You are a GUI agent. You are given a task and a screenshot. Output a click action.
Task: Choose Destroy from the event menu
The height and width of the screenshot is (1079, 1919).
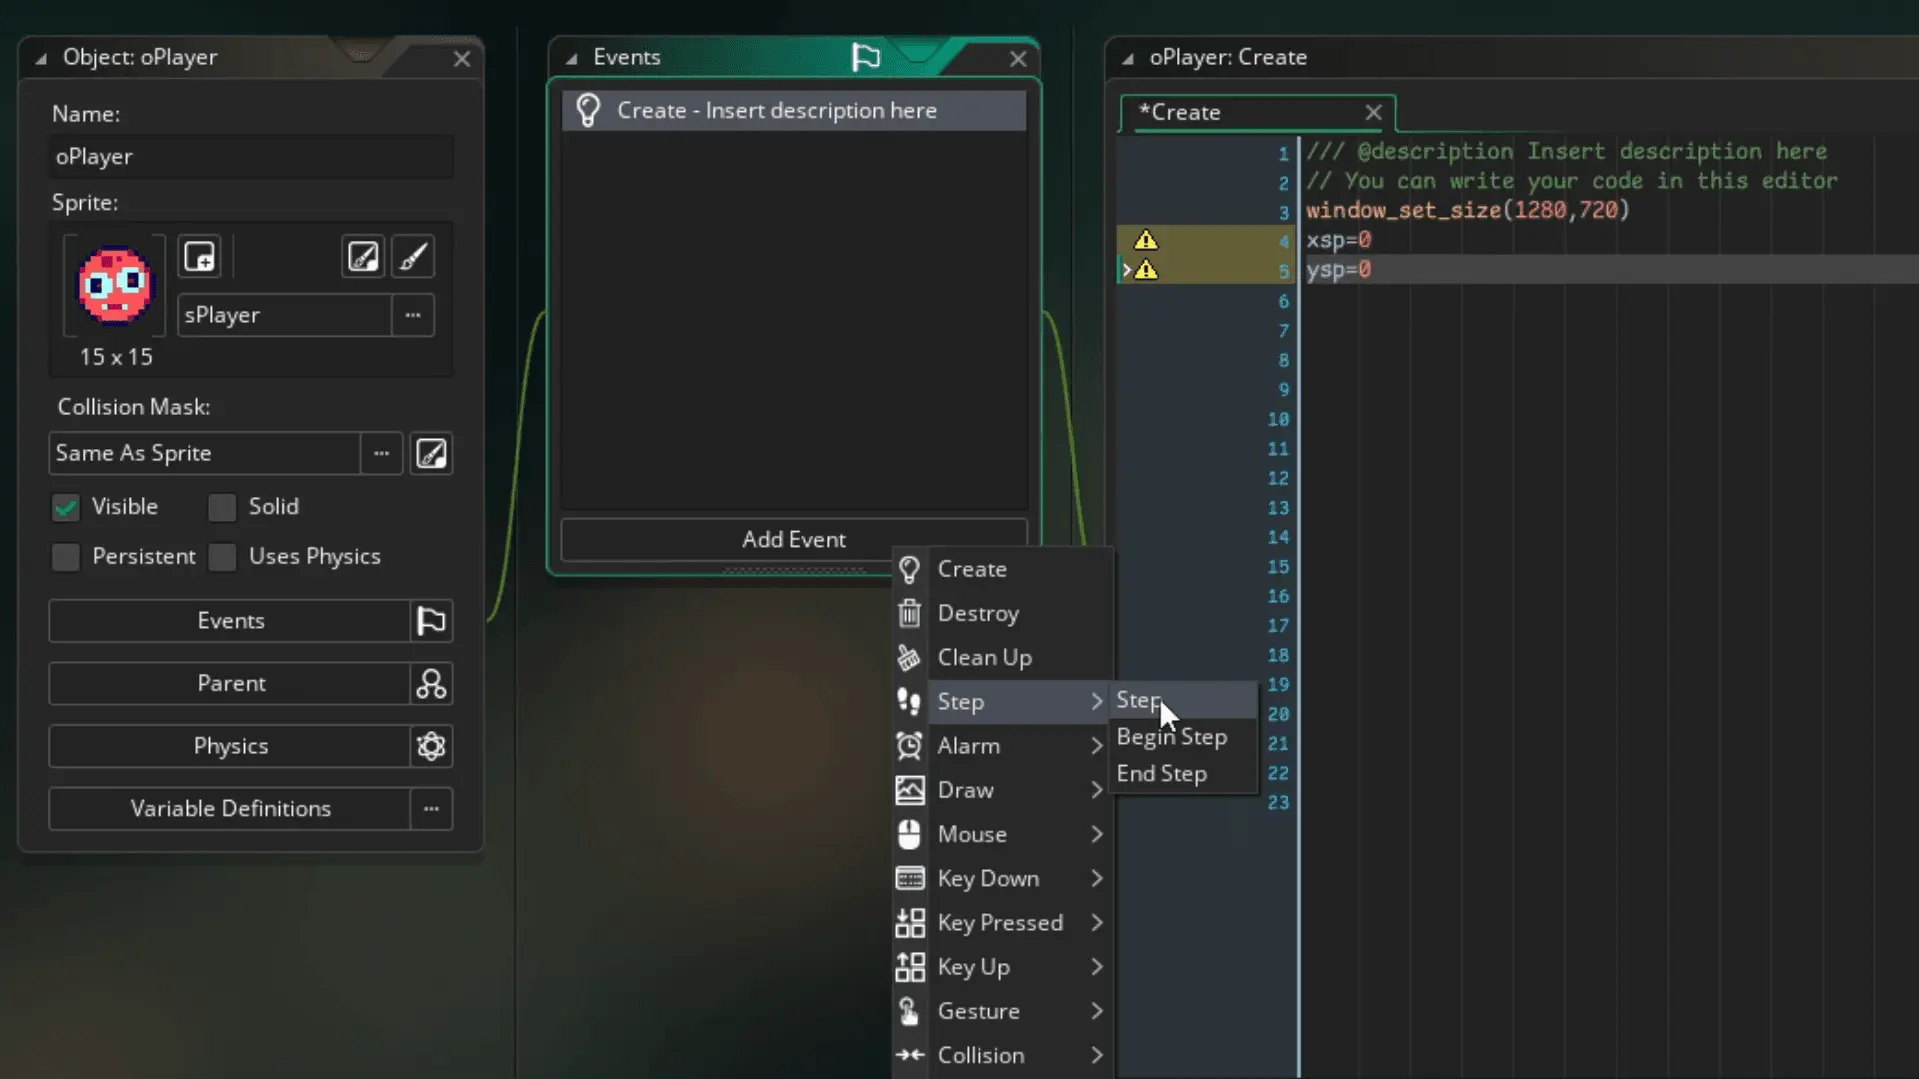coord(1003,613)
